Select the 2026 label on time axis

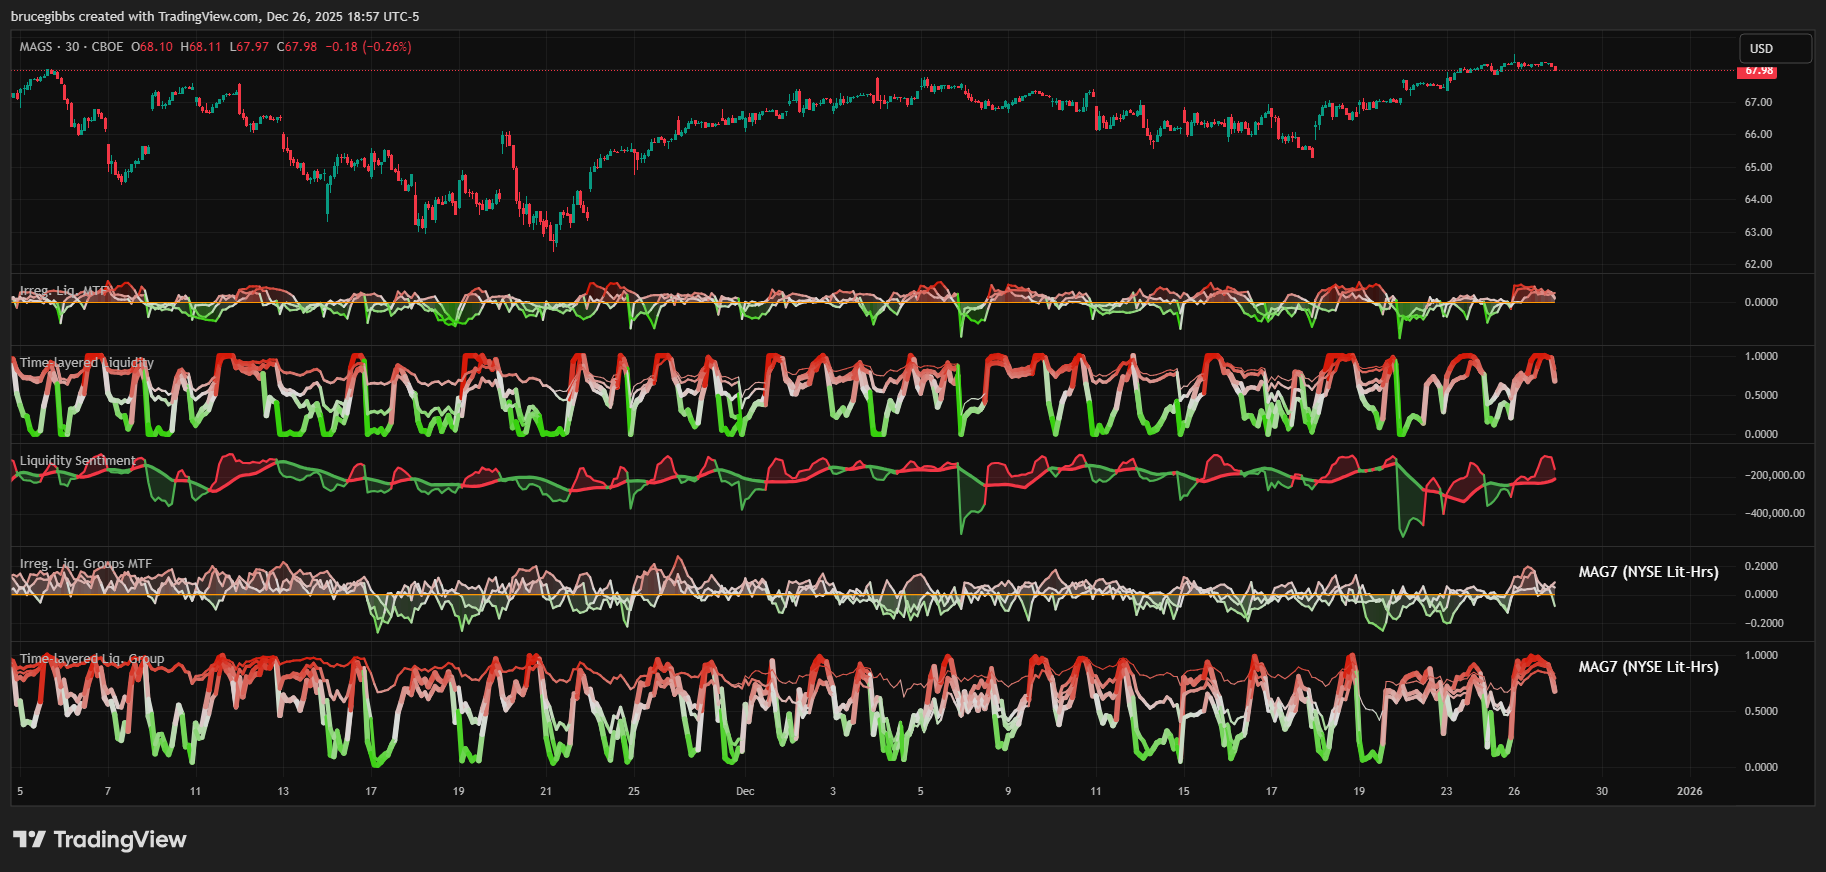pos(1689,791)
